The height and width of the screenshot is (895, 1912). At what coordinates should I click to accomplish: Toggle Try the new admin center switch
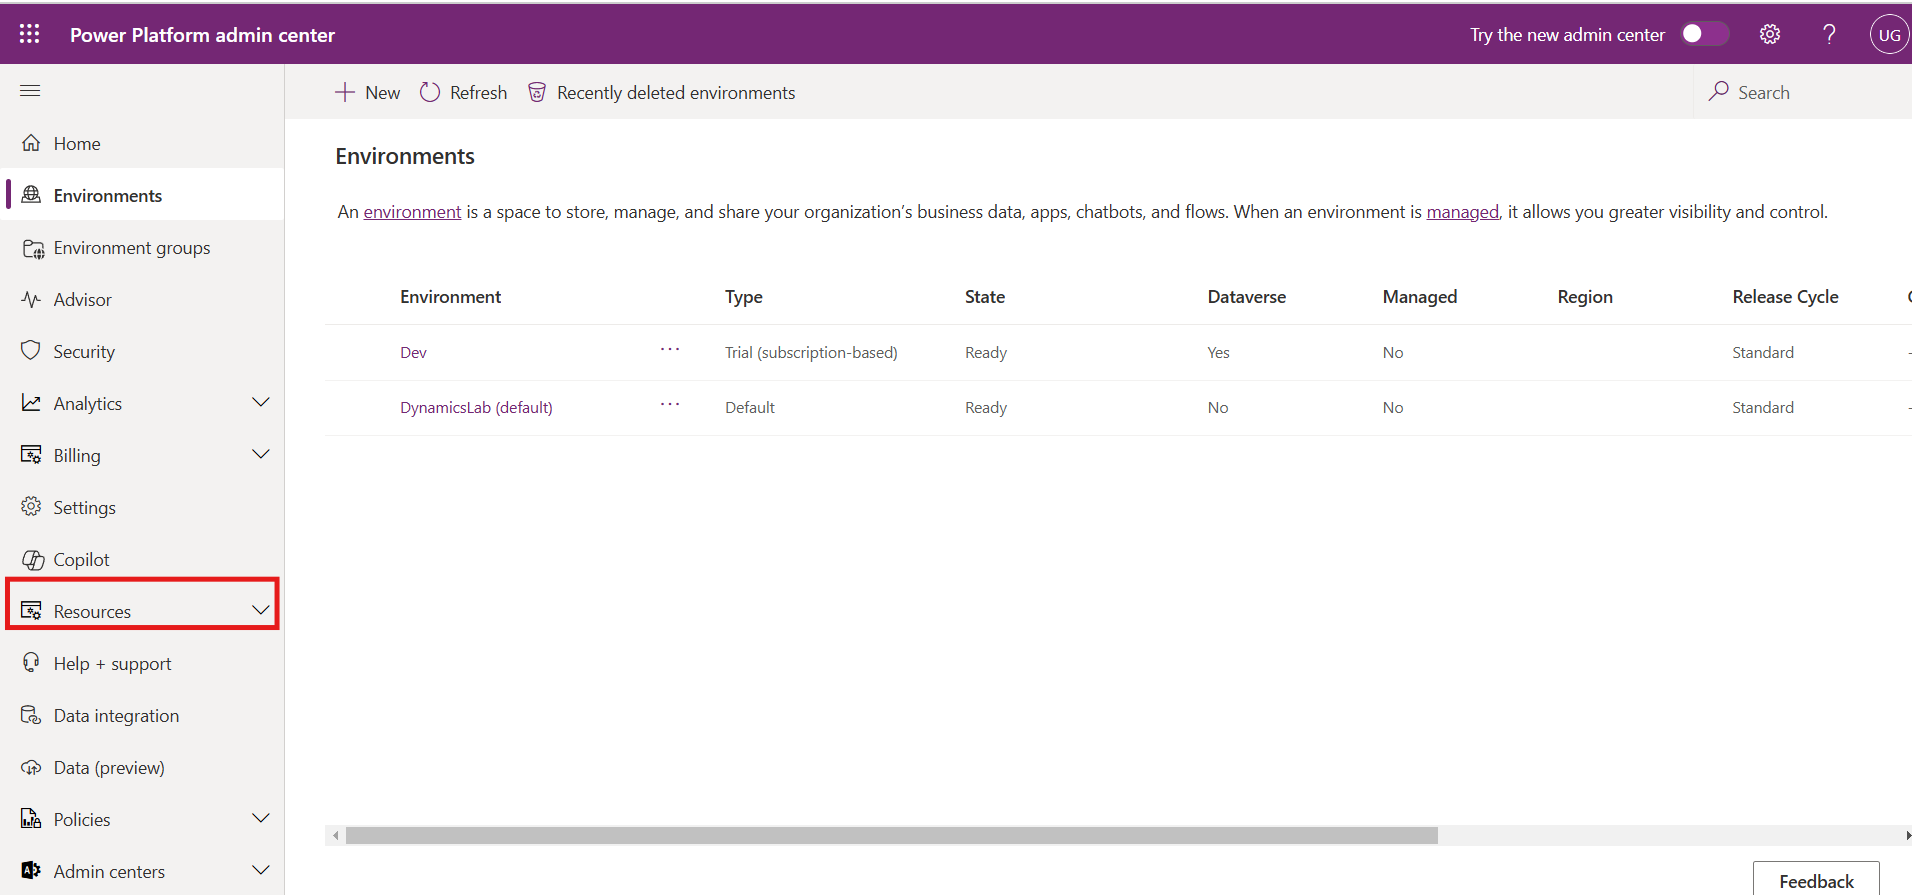click(x=1704, y=34)
